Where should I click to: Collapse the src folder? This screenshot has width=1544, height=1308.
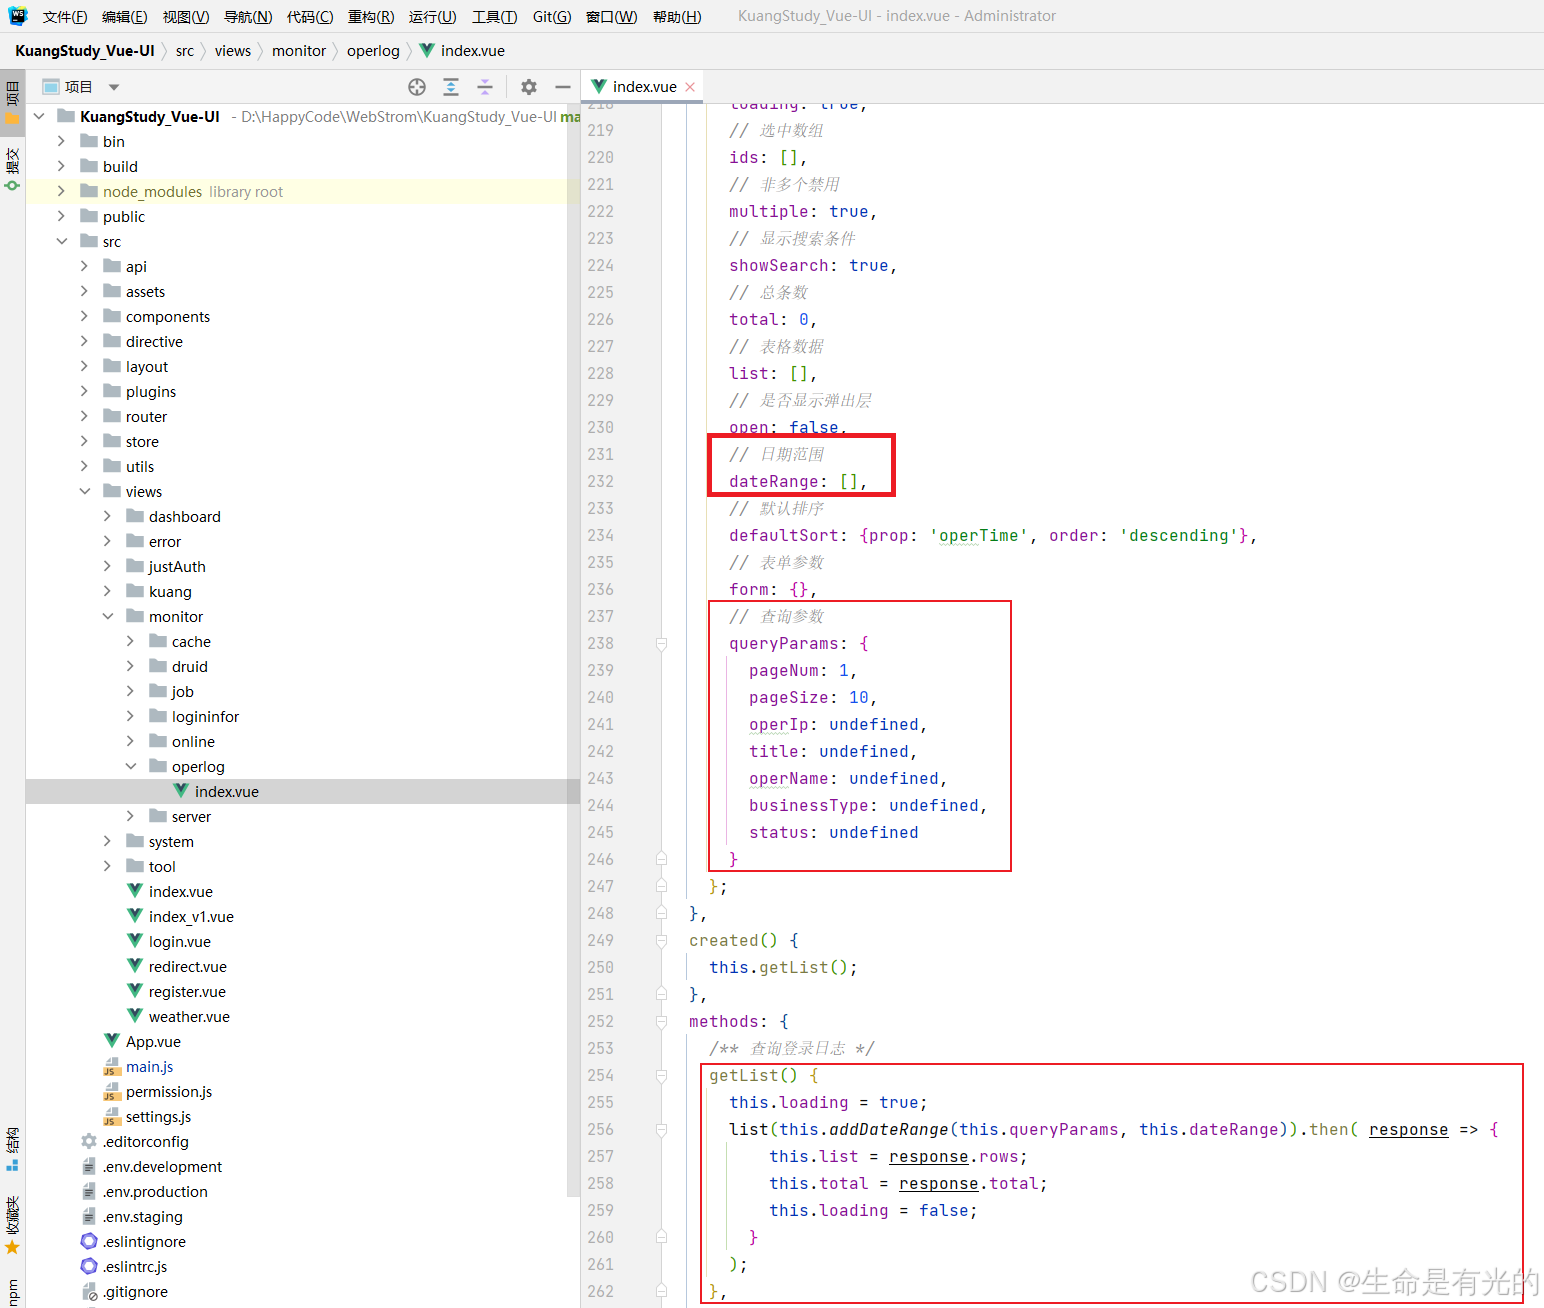(x=61, y=242)
